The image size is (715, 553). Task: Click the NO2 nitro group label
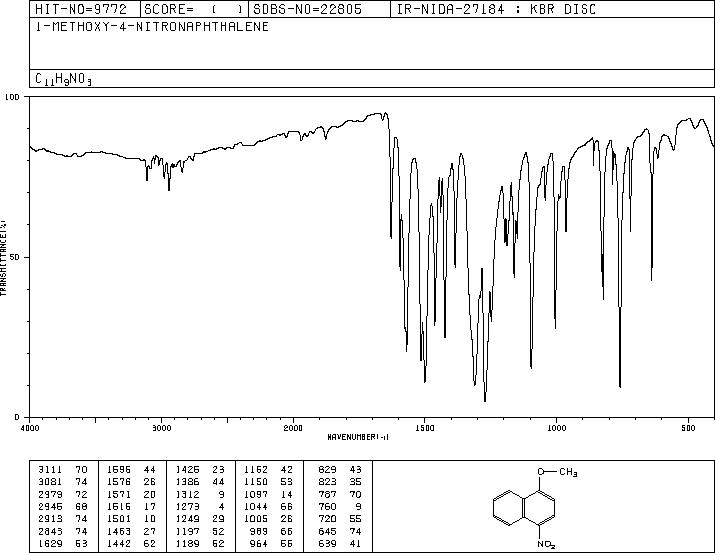click(x=546, y=544)
